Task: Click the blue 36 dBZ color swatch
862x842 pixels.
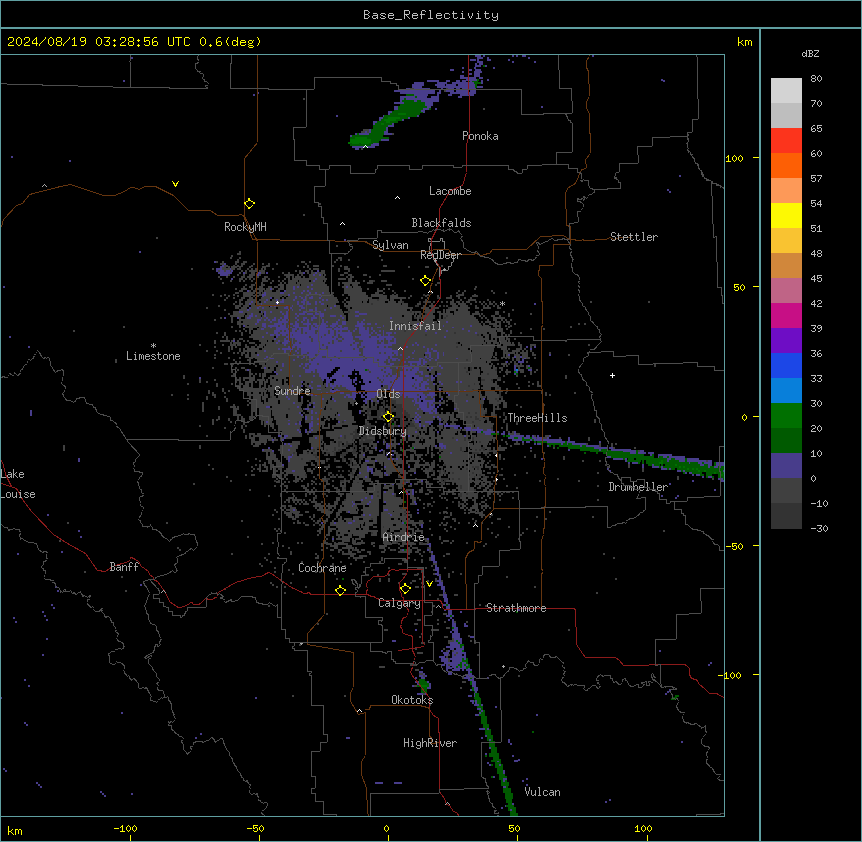Action: pos(786,365)
